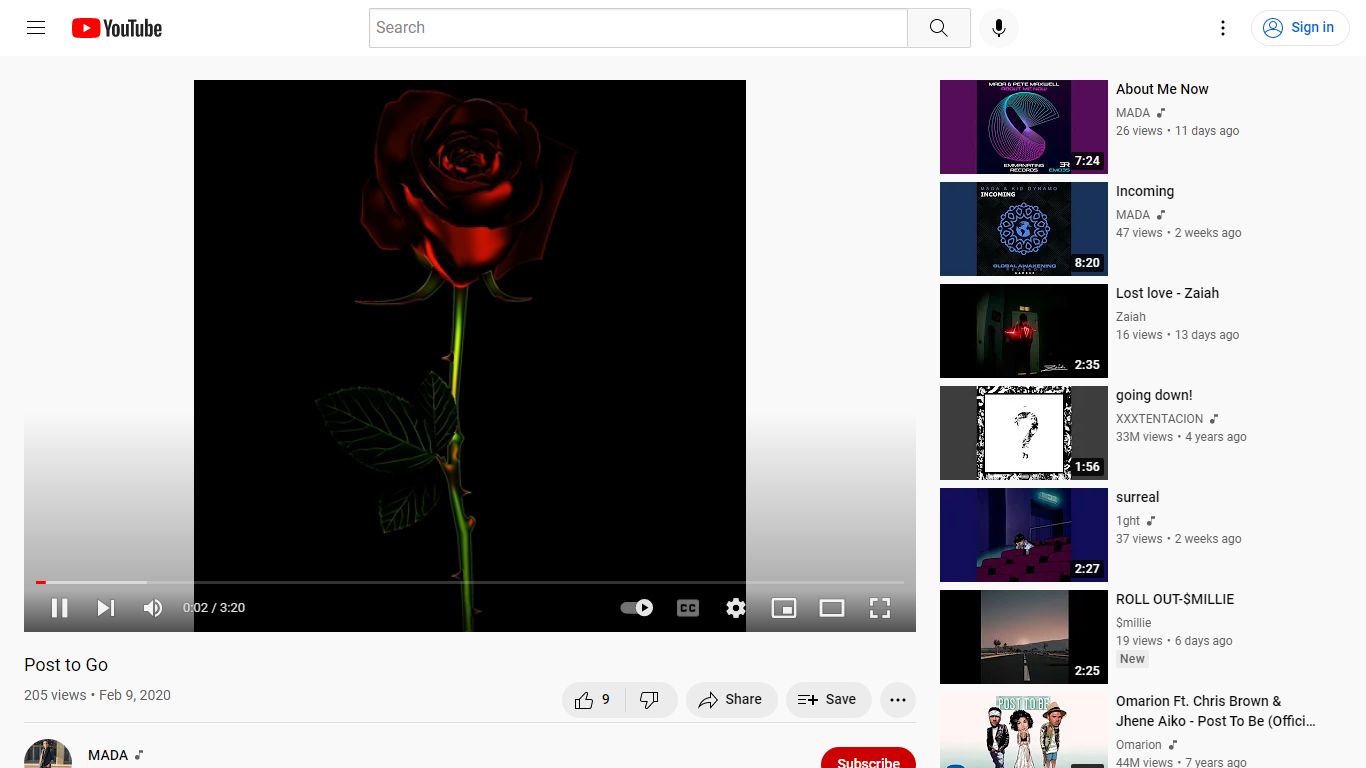This screenshot has height=768, width=1366.
Task: Open Lost love - Zaiah thumbnail
Action: [1024, 331]
